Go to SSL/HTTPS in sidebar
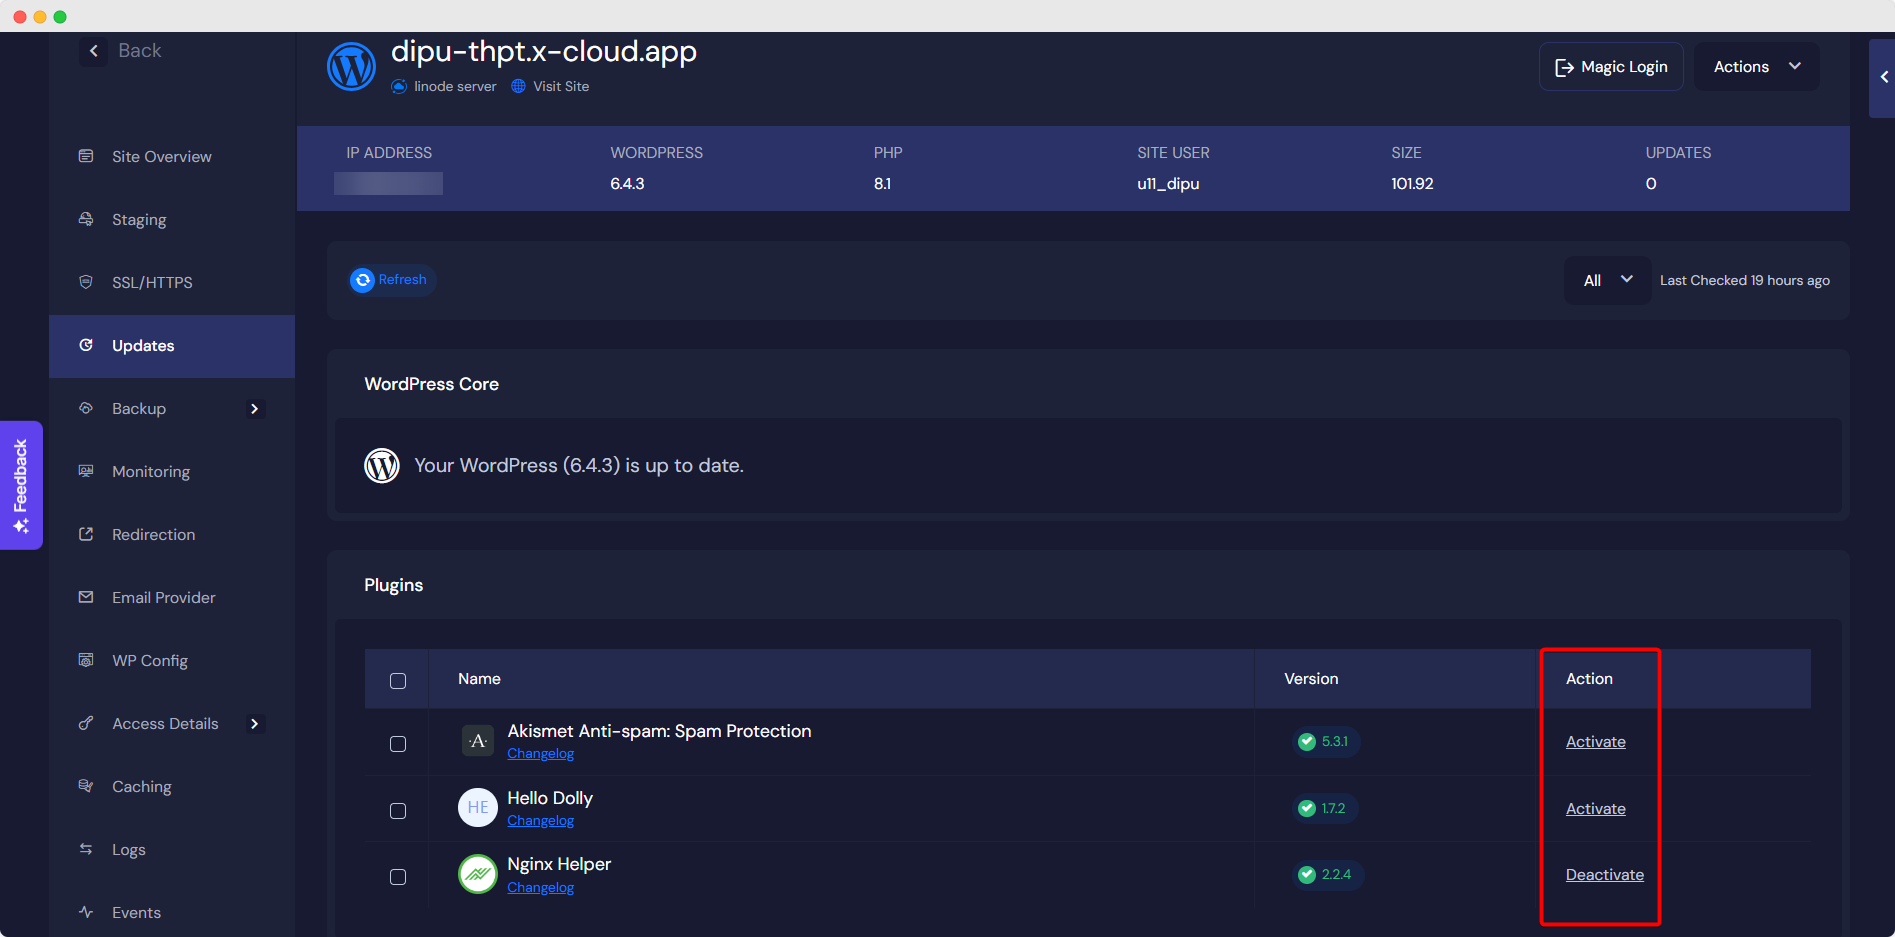 pos(152,283)
